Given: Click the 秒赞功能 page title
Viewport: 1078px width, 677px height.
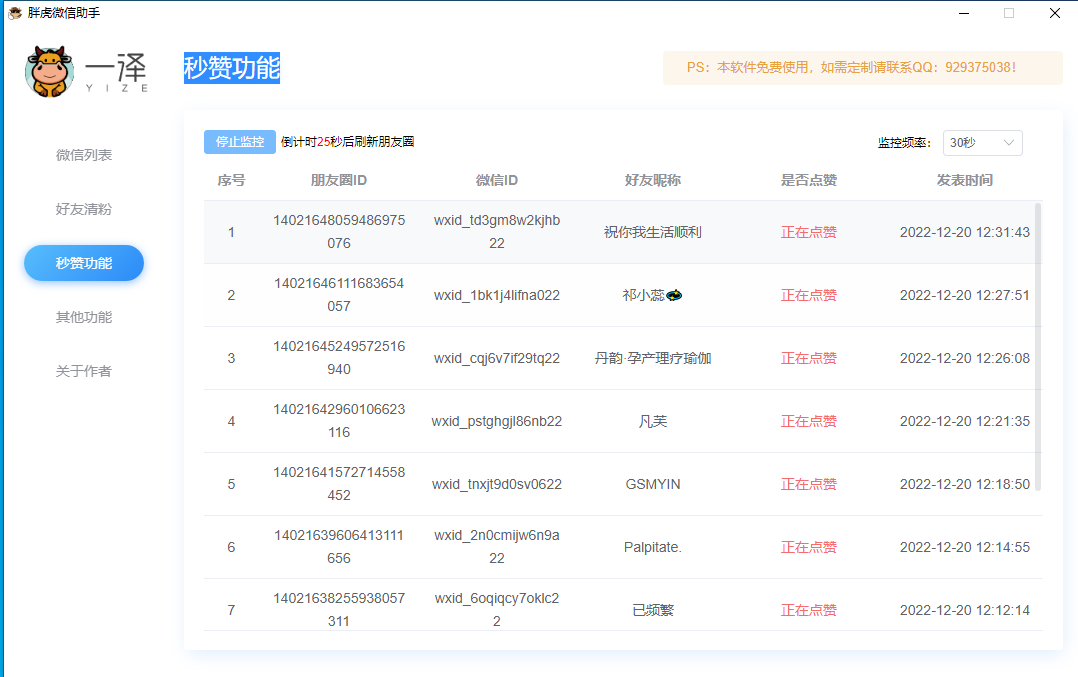Looking at the screenshot, I should [x=229, y=67].
